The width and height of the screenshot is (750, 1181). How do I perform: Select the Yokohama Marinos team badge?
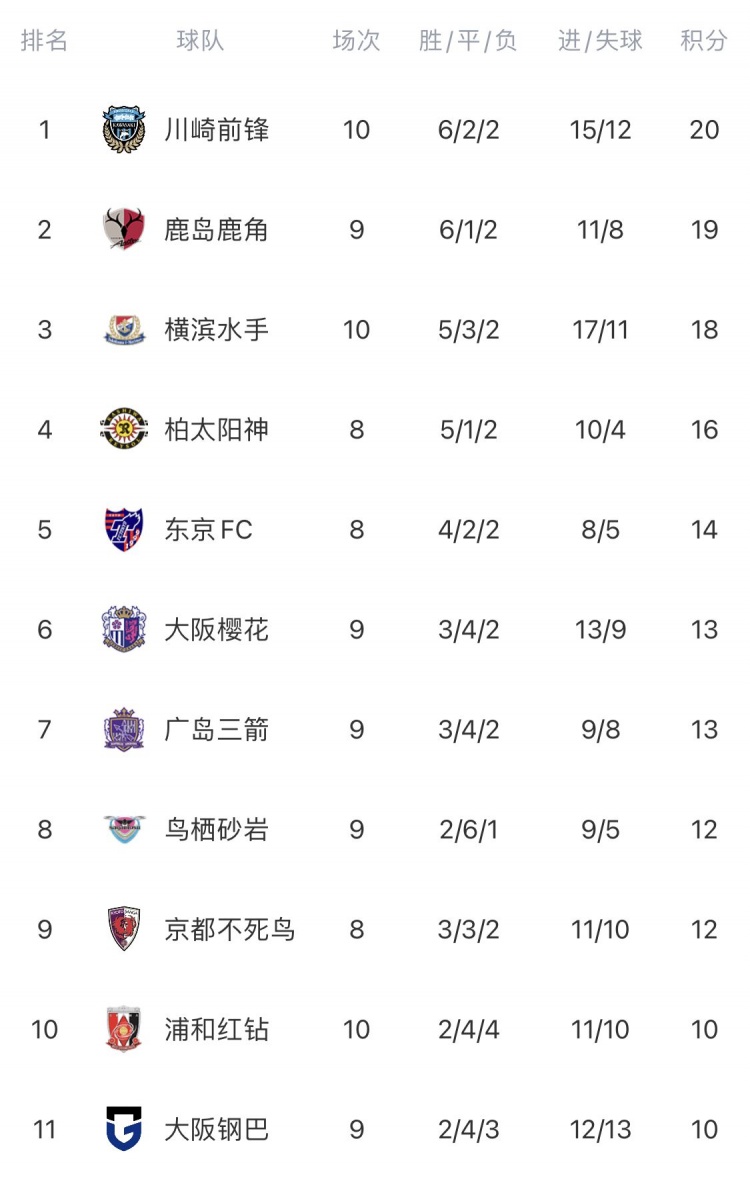123,329
